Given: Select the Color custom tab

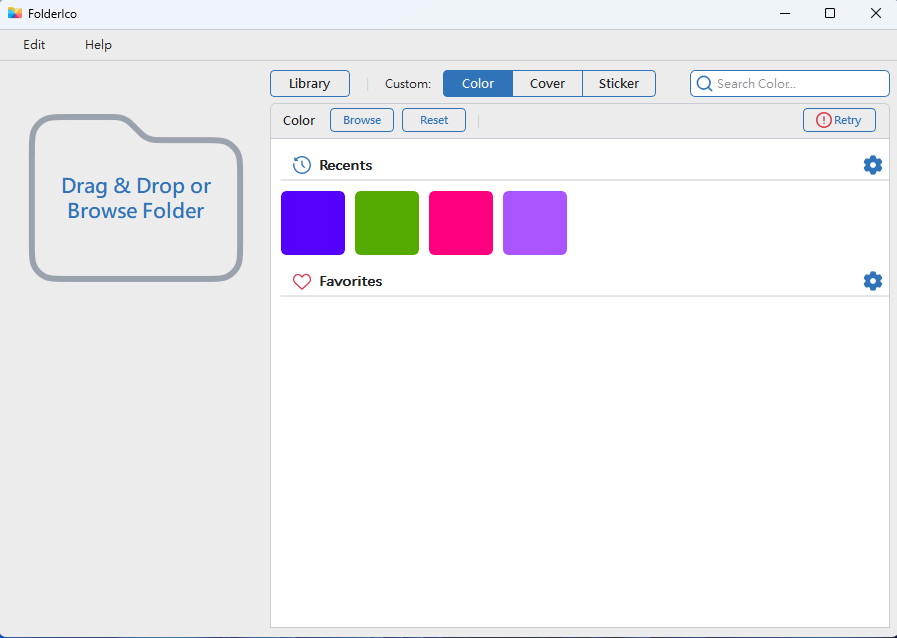Looking at the screenshot, I should (478, 84).
